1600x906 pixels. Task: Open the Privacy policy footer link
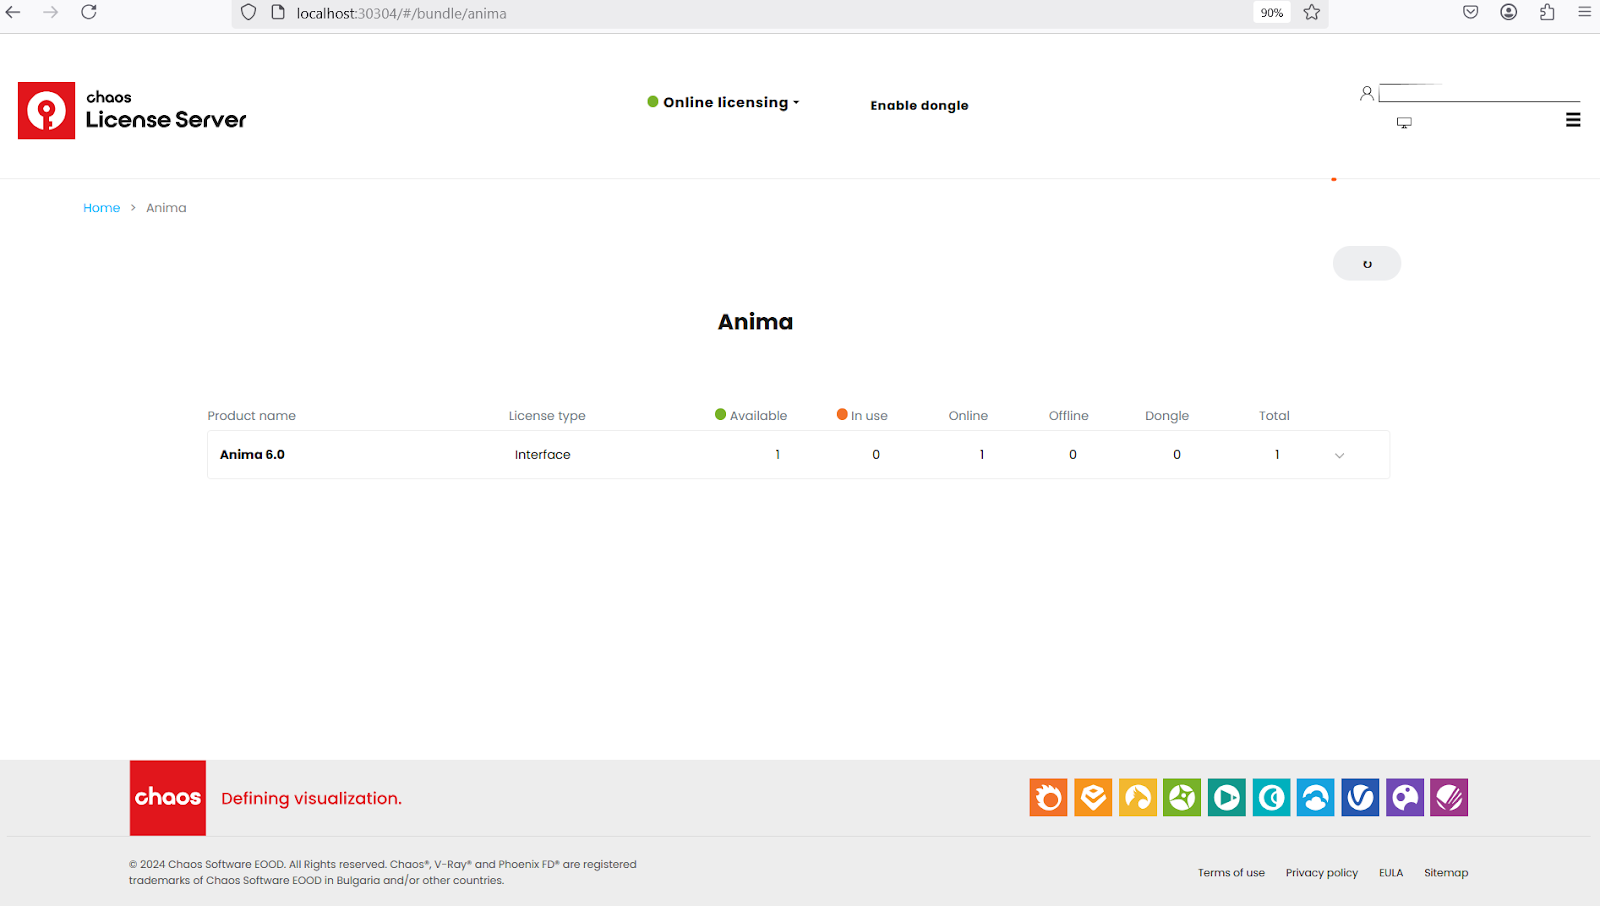click(x=1321, y=873)
